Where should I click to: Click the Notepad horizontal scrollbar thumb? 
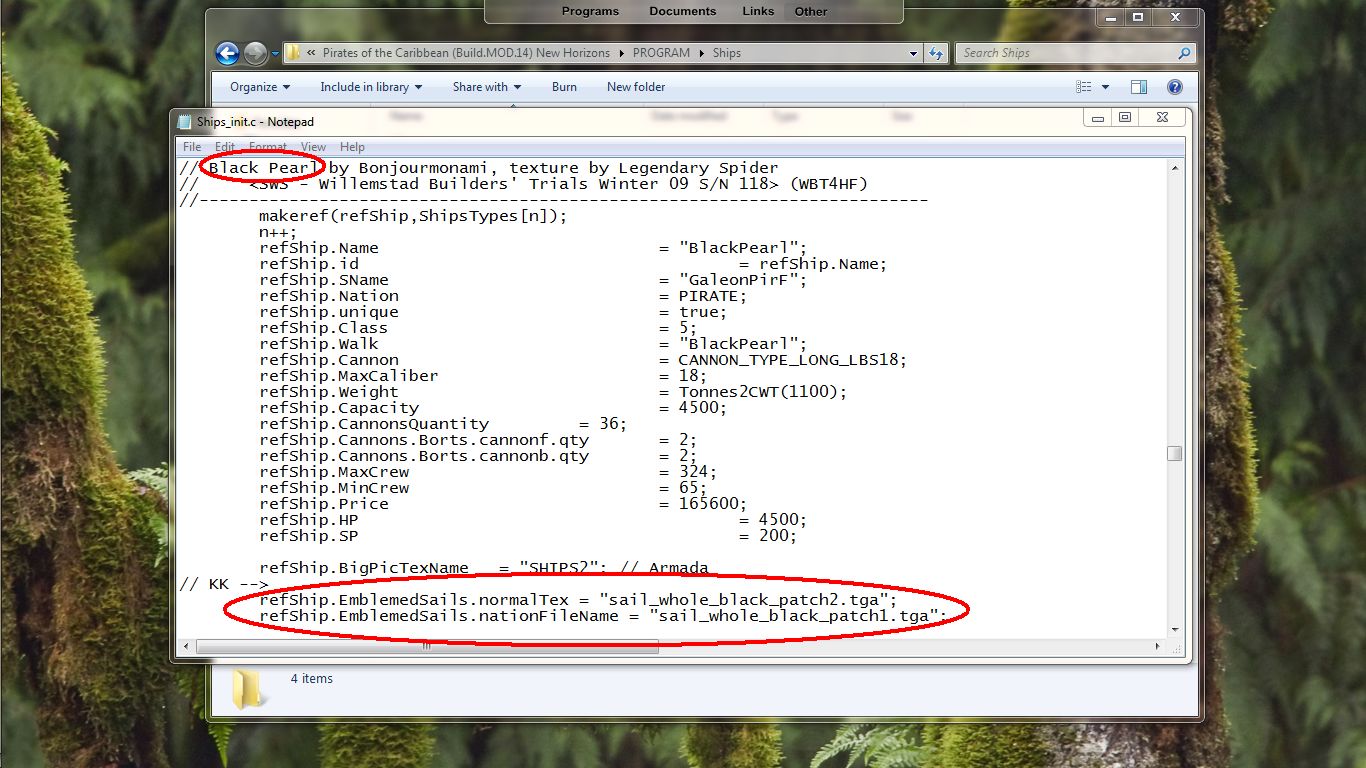pos(427,646)
